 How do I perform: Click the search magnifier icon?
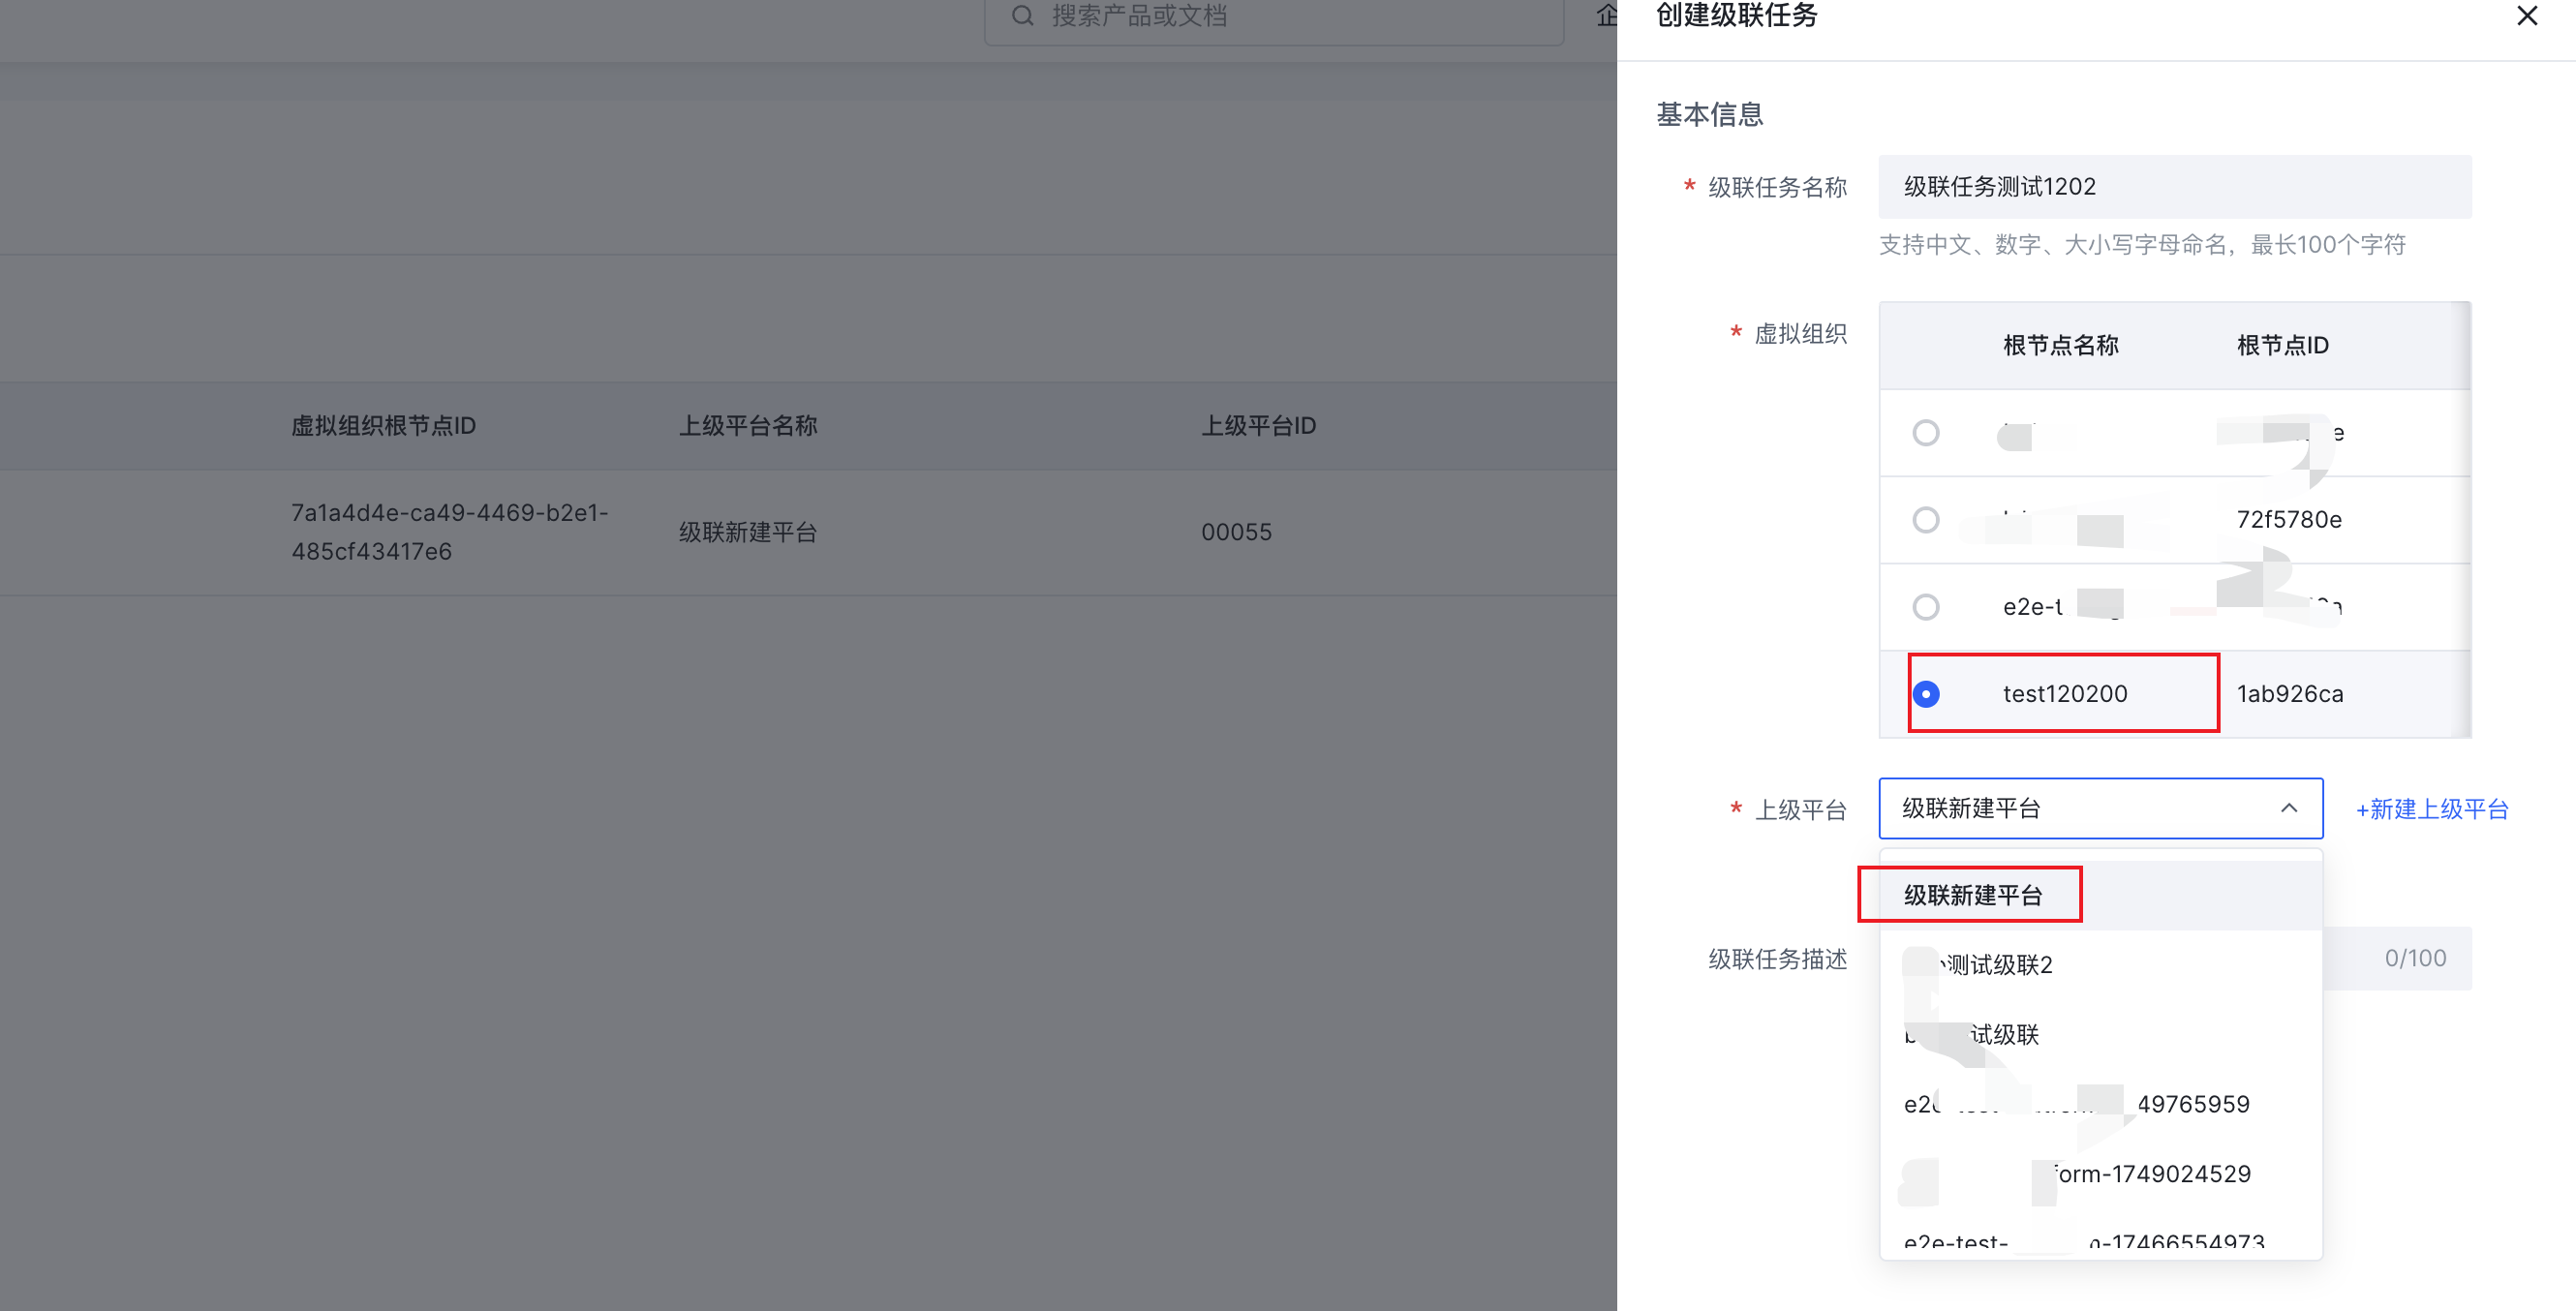[x=1021, y=16]
